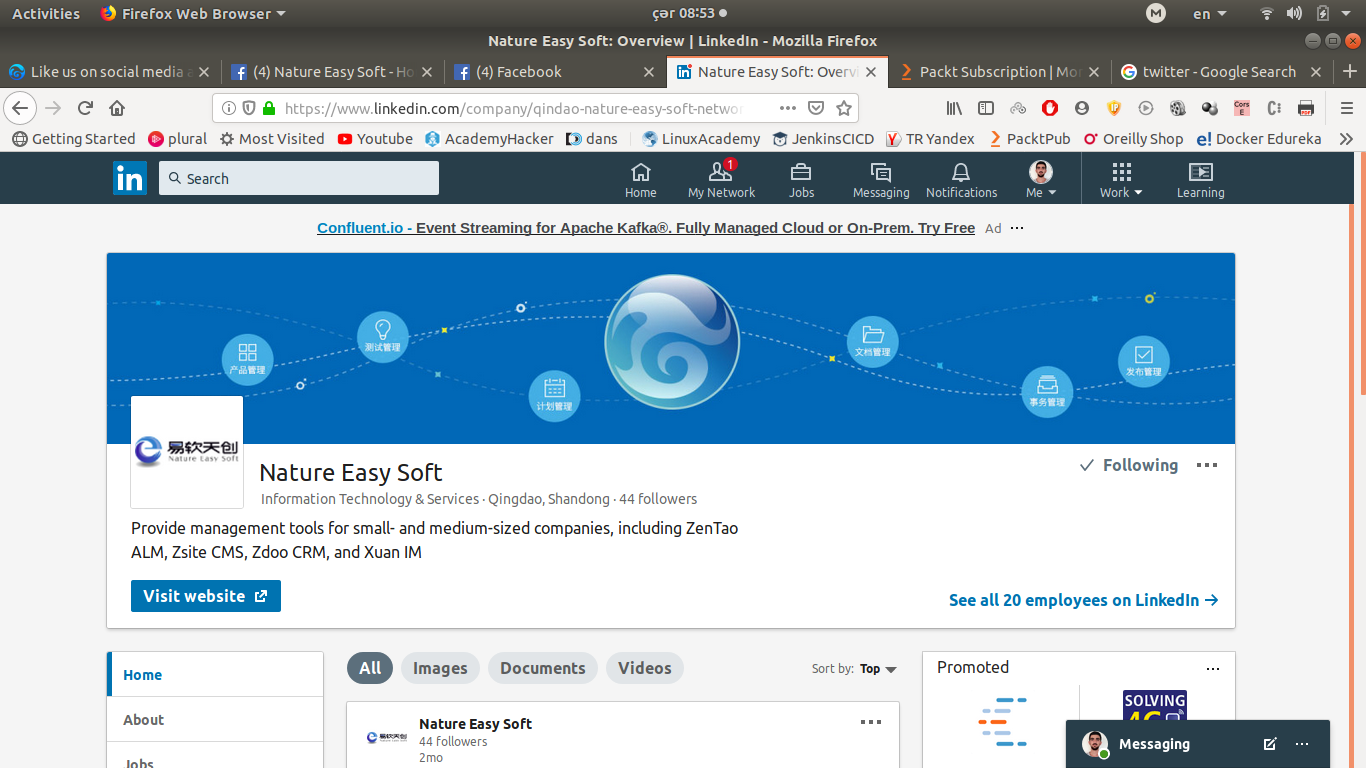Screen dimensions: 1366x768
Task: Filter feed by Videos
Action: (645, 668)
